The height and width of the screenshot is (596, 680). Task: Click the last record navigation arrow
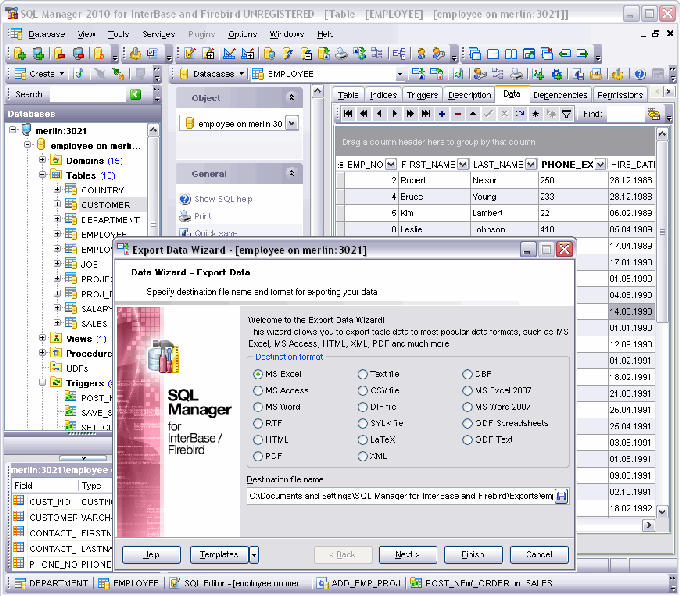click(x=426, y=114)
